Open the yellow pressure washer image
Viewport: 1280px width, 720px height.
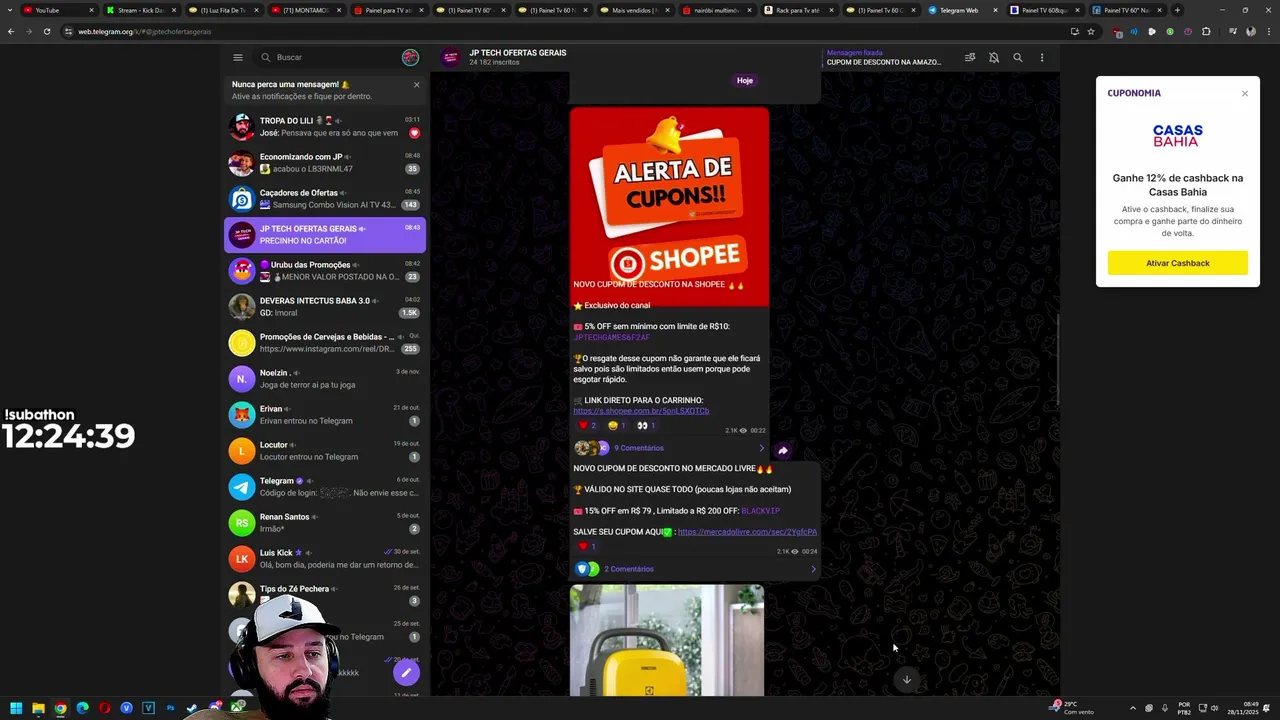tap(667, 640)
